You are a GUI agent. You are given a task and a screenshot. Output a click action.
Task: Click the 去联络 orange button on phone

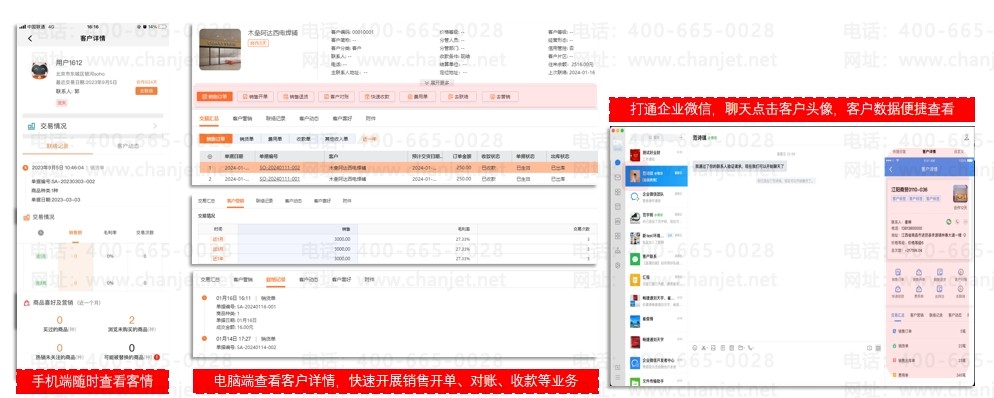146,91
